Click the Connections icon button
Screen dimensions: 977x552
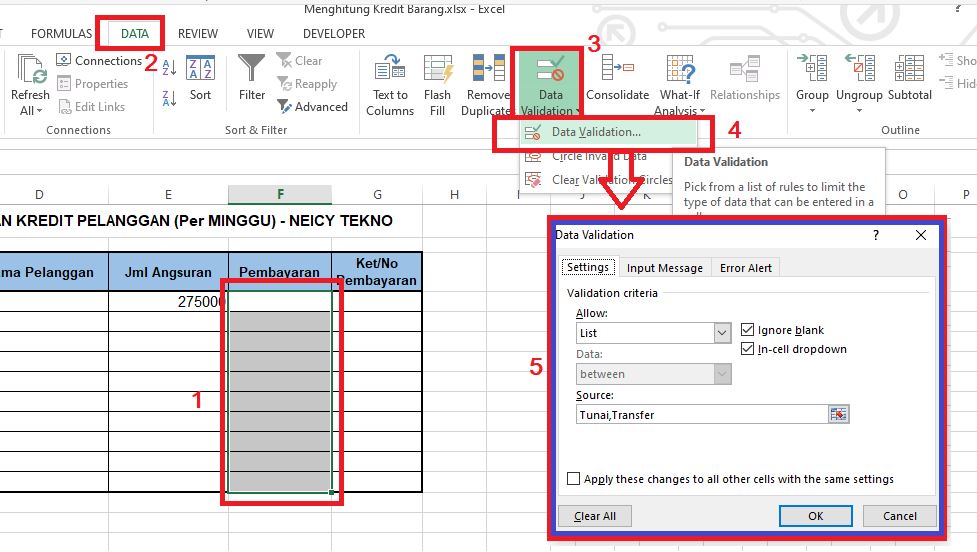point(63,60)
